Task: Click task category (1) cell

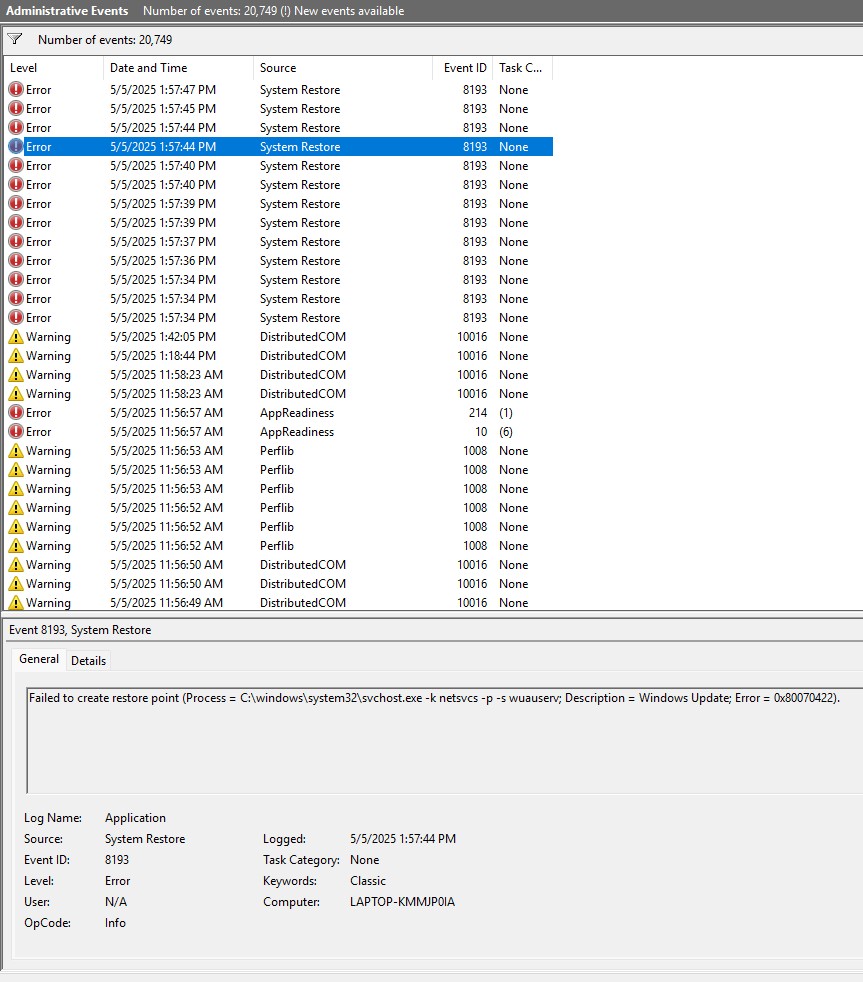Action: (506, 413)
